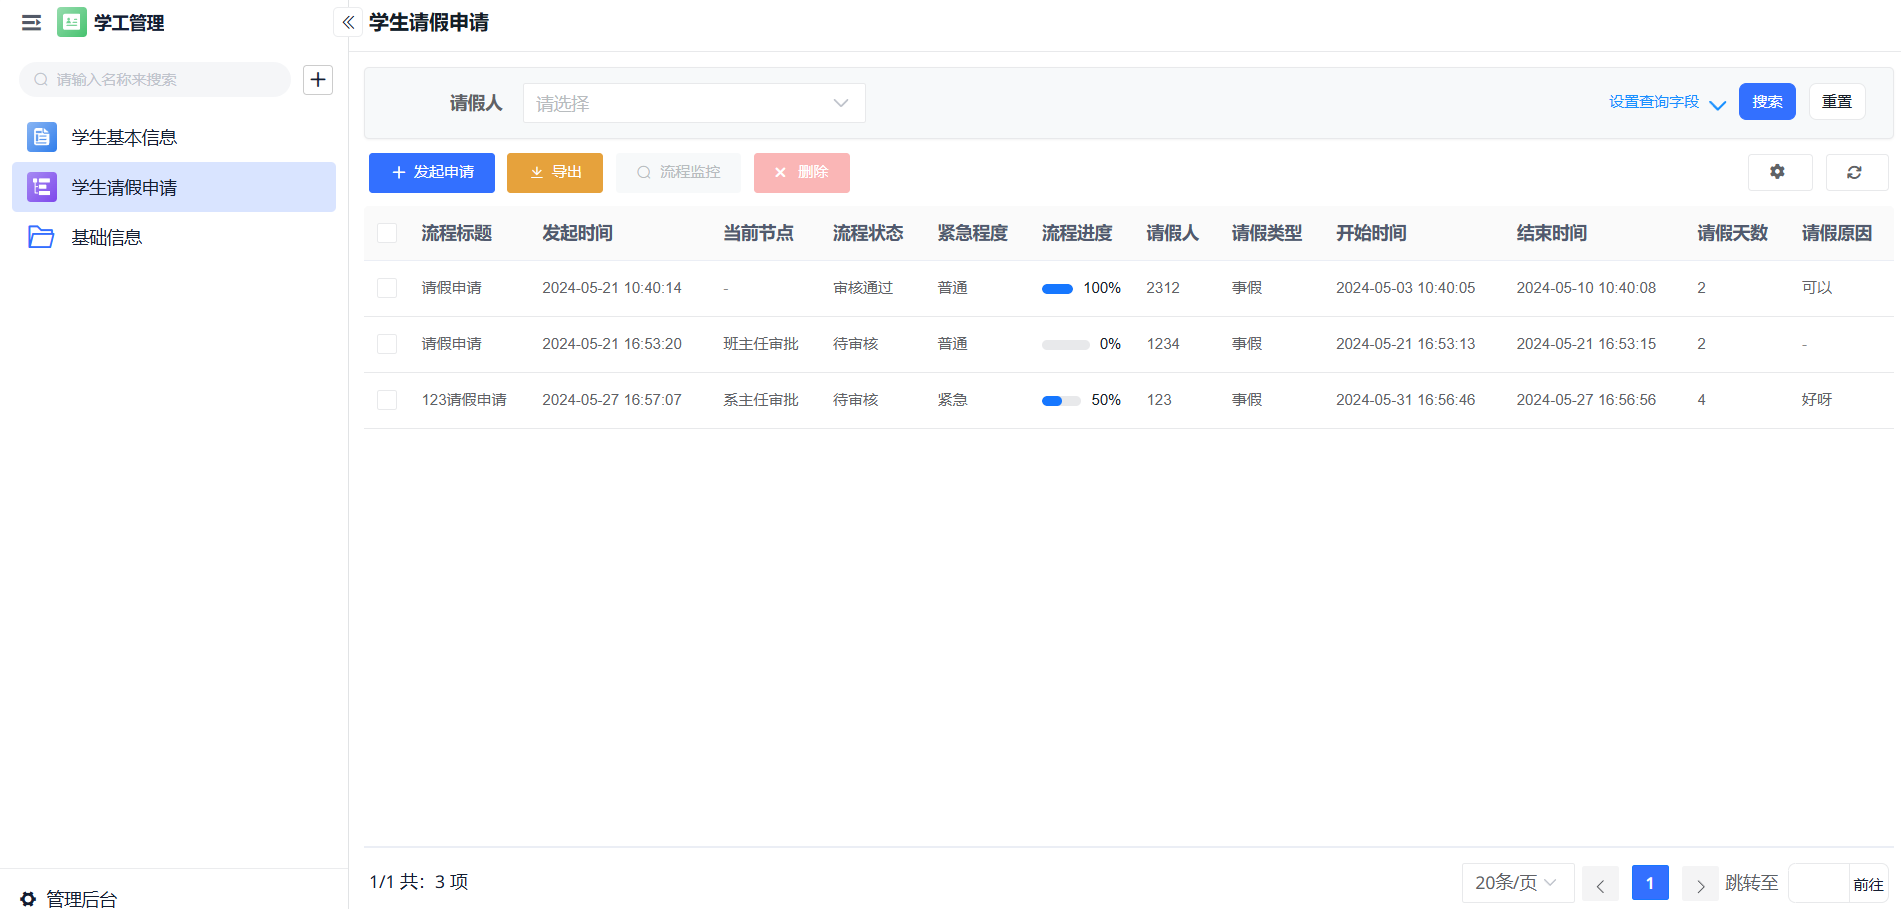Click 当前节点 column header

click(758, 233)
